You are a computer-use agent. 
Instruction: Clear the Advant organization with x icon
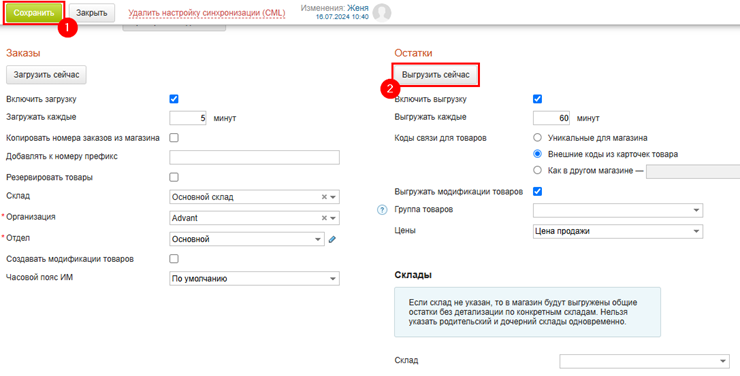(x=324, y=218)
